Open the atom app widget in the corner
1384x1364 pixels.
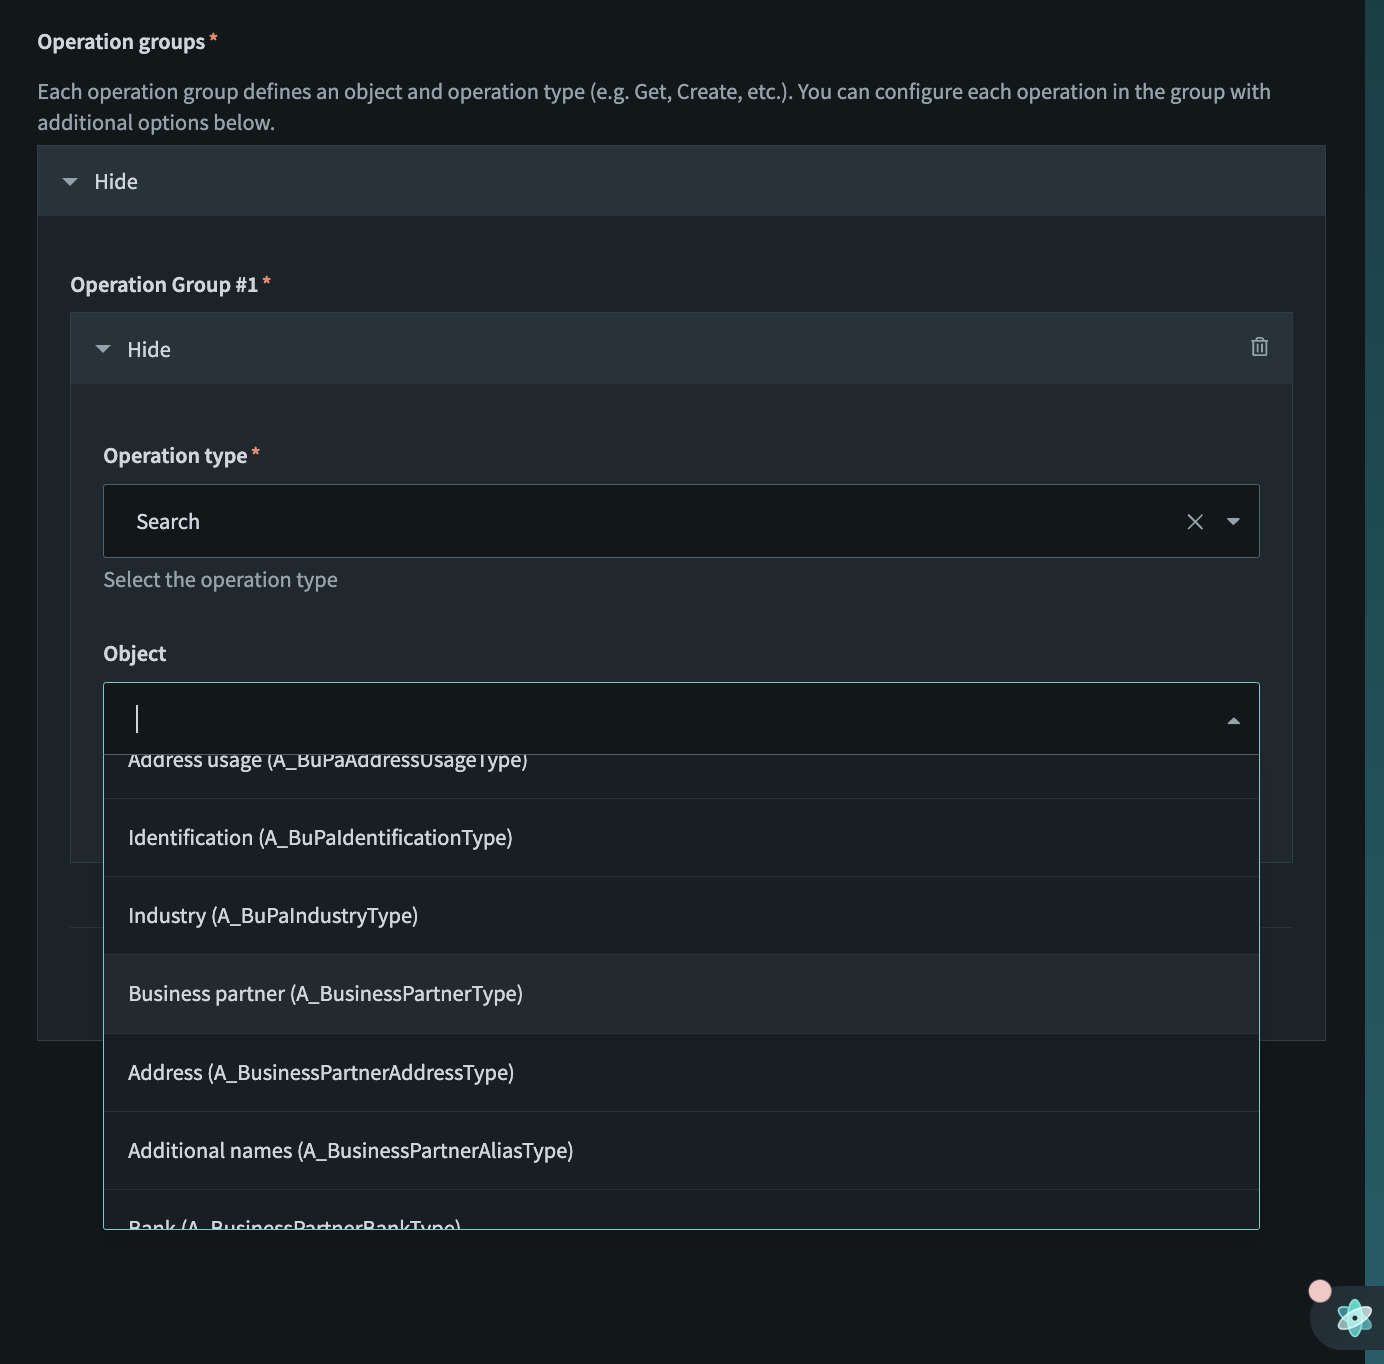click(1352, 1317)
